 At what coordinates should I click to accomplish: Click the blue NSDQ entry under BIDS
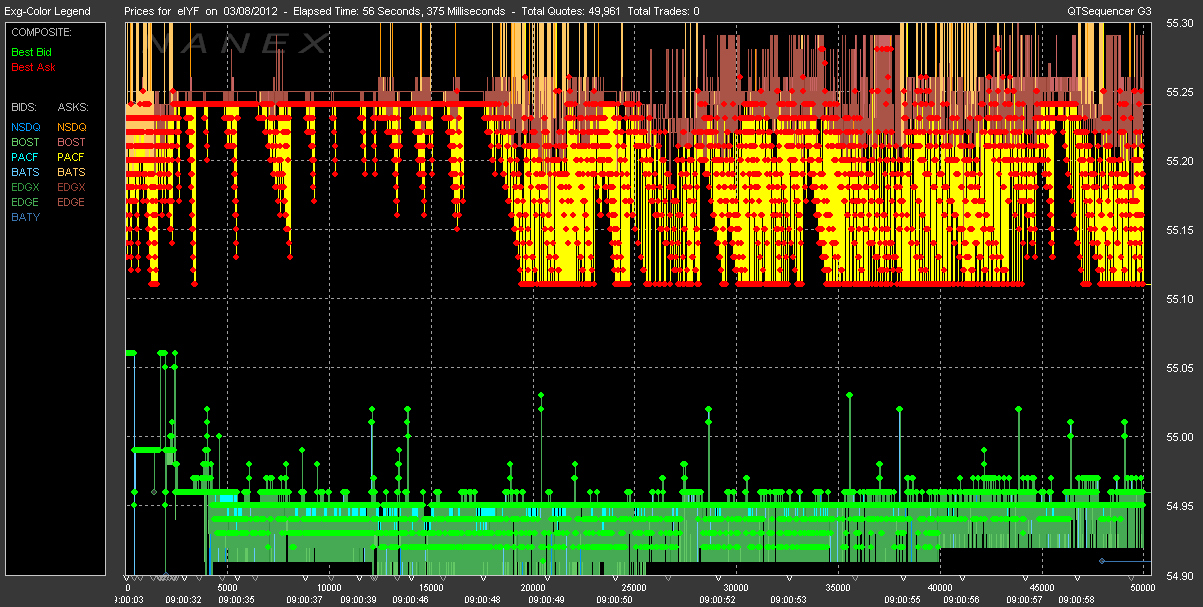(x=26, y=127)
